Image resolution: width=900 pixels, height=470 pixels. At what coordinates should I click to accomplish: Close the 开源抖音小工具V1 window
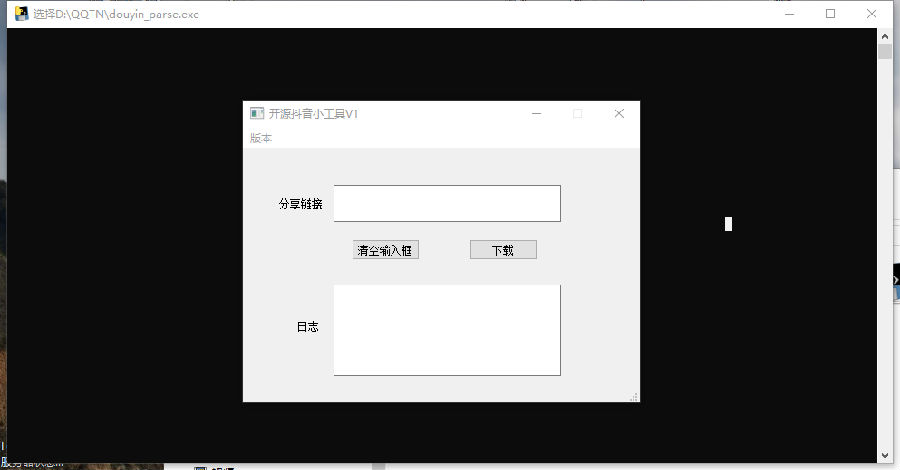(619, 114)
